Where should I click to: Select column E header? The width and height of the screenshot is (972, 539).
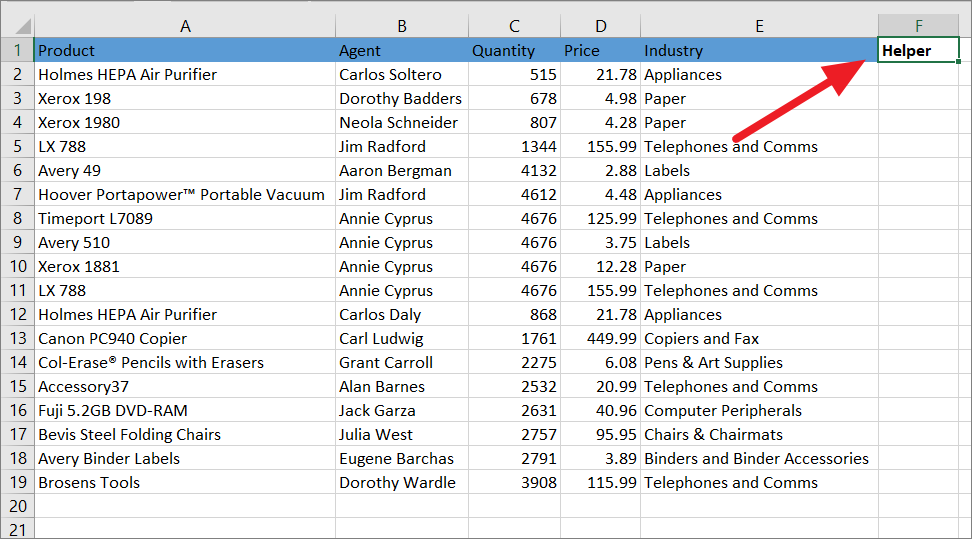(759, 26)
